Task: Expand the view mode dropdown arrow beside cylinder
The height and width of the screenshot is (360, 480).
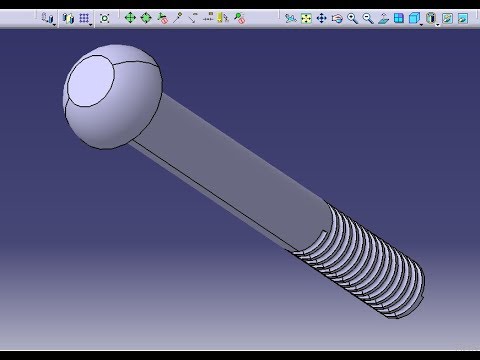Action: click(x=437, y=25)
